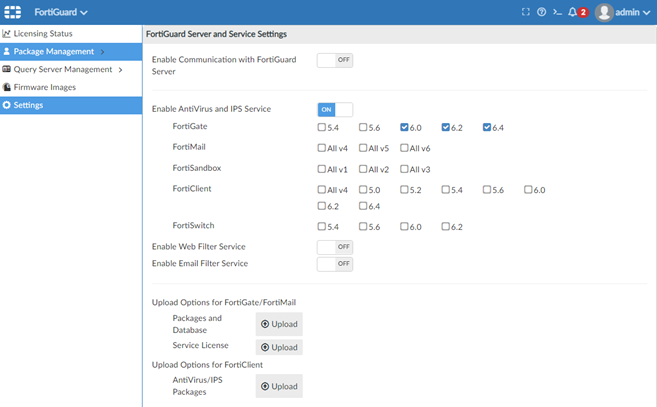This screenshot has height=407, width=657.
Task: Expand the admin account dropdown
Action: click(647, 13)
